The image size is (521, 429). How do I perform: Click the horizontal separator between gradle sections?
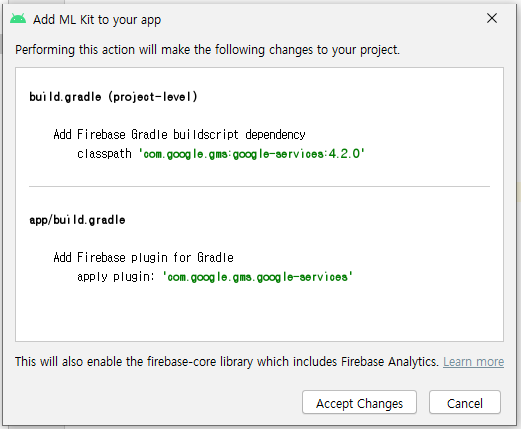click(259, 187)
